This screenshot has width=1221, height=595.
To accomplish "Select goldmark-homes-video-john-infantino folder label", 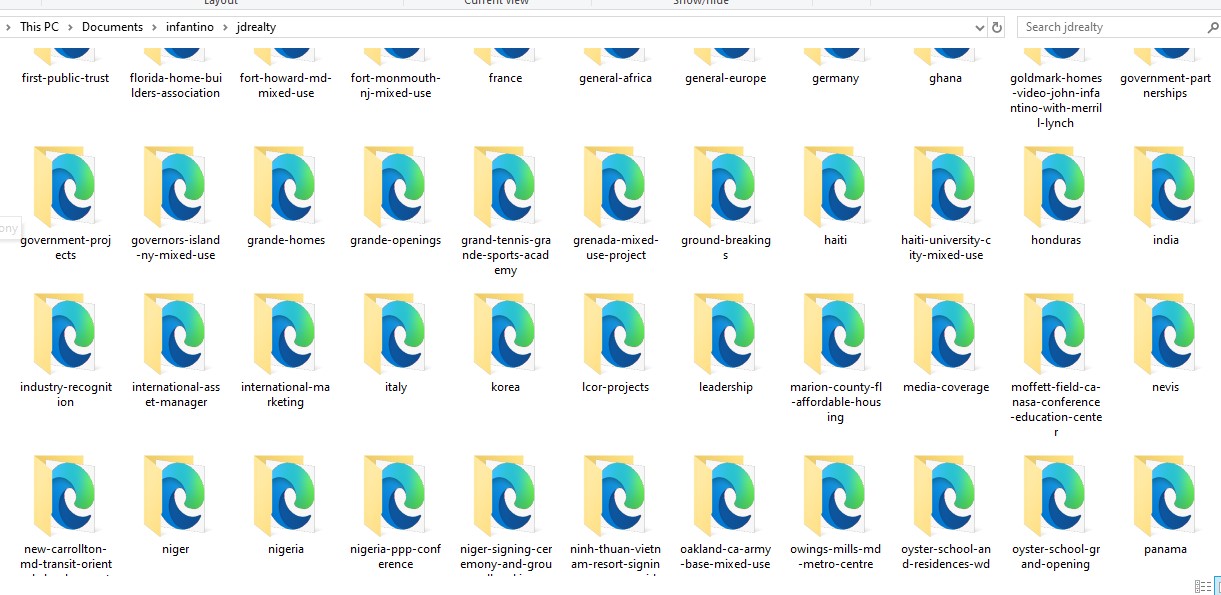I will [x=1055, y=100].
